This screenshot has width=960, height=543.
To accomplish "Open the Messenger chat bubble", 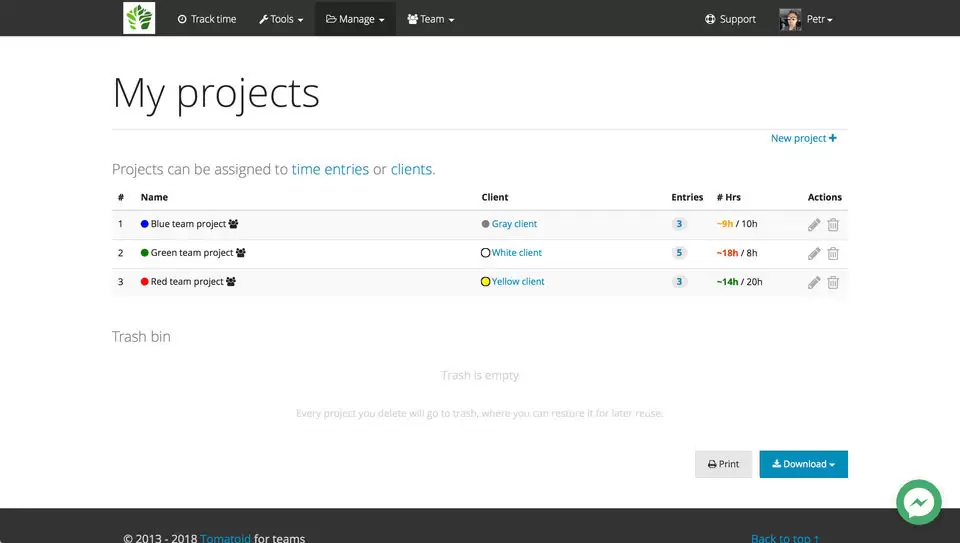I will coord(919,502).
